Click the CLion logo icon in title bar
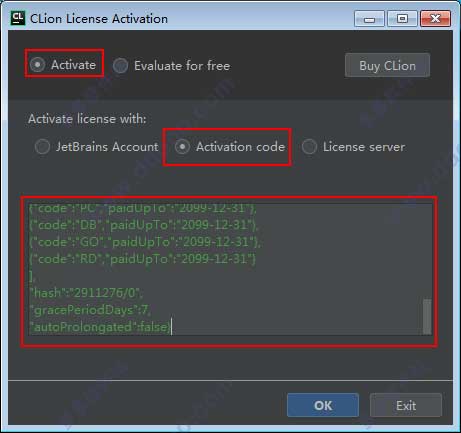 [x=18, y=18]
